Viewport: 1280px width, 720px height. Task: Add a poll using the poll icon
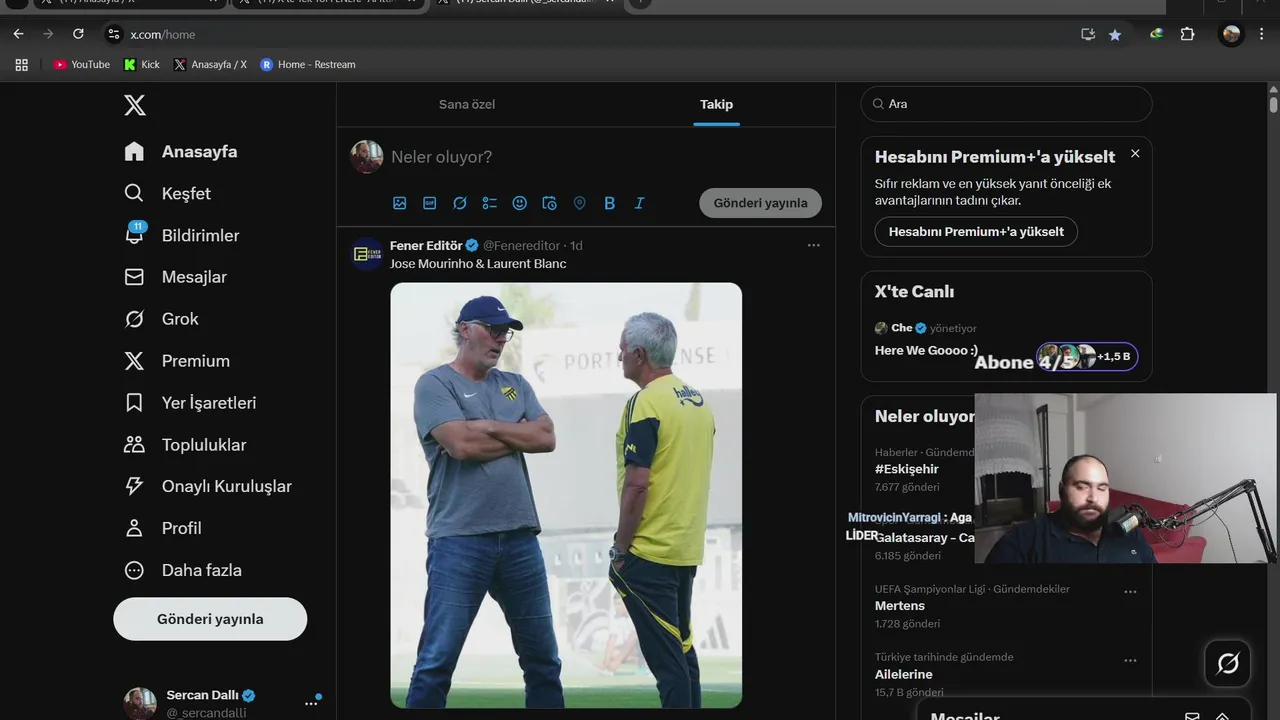pyautogui.click(x=490, y=203)
